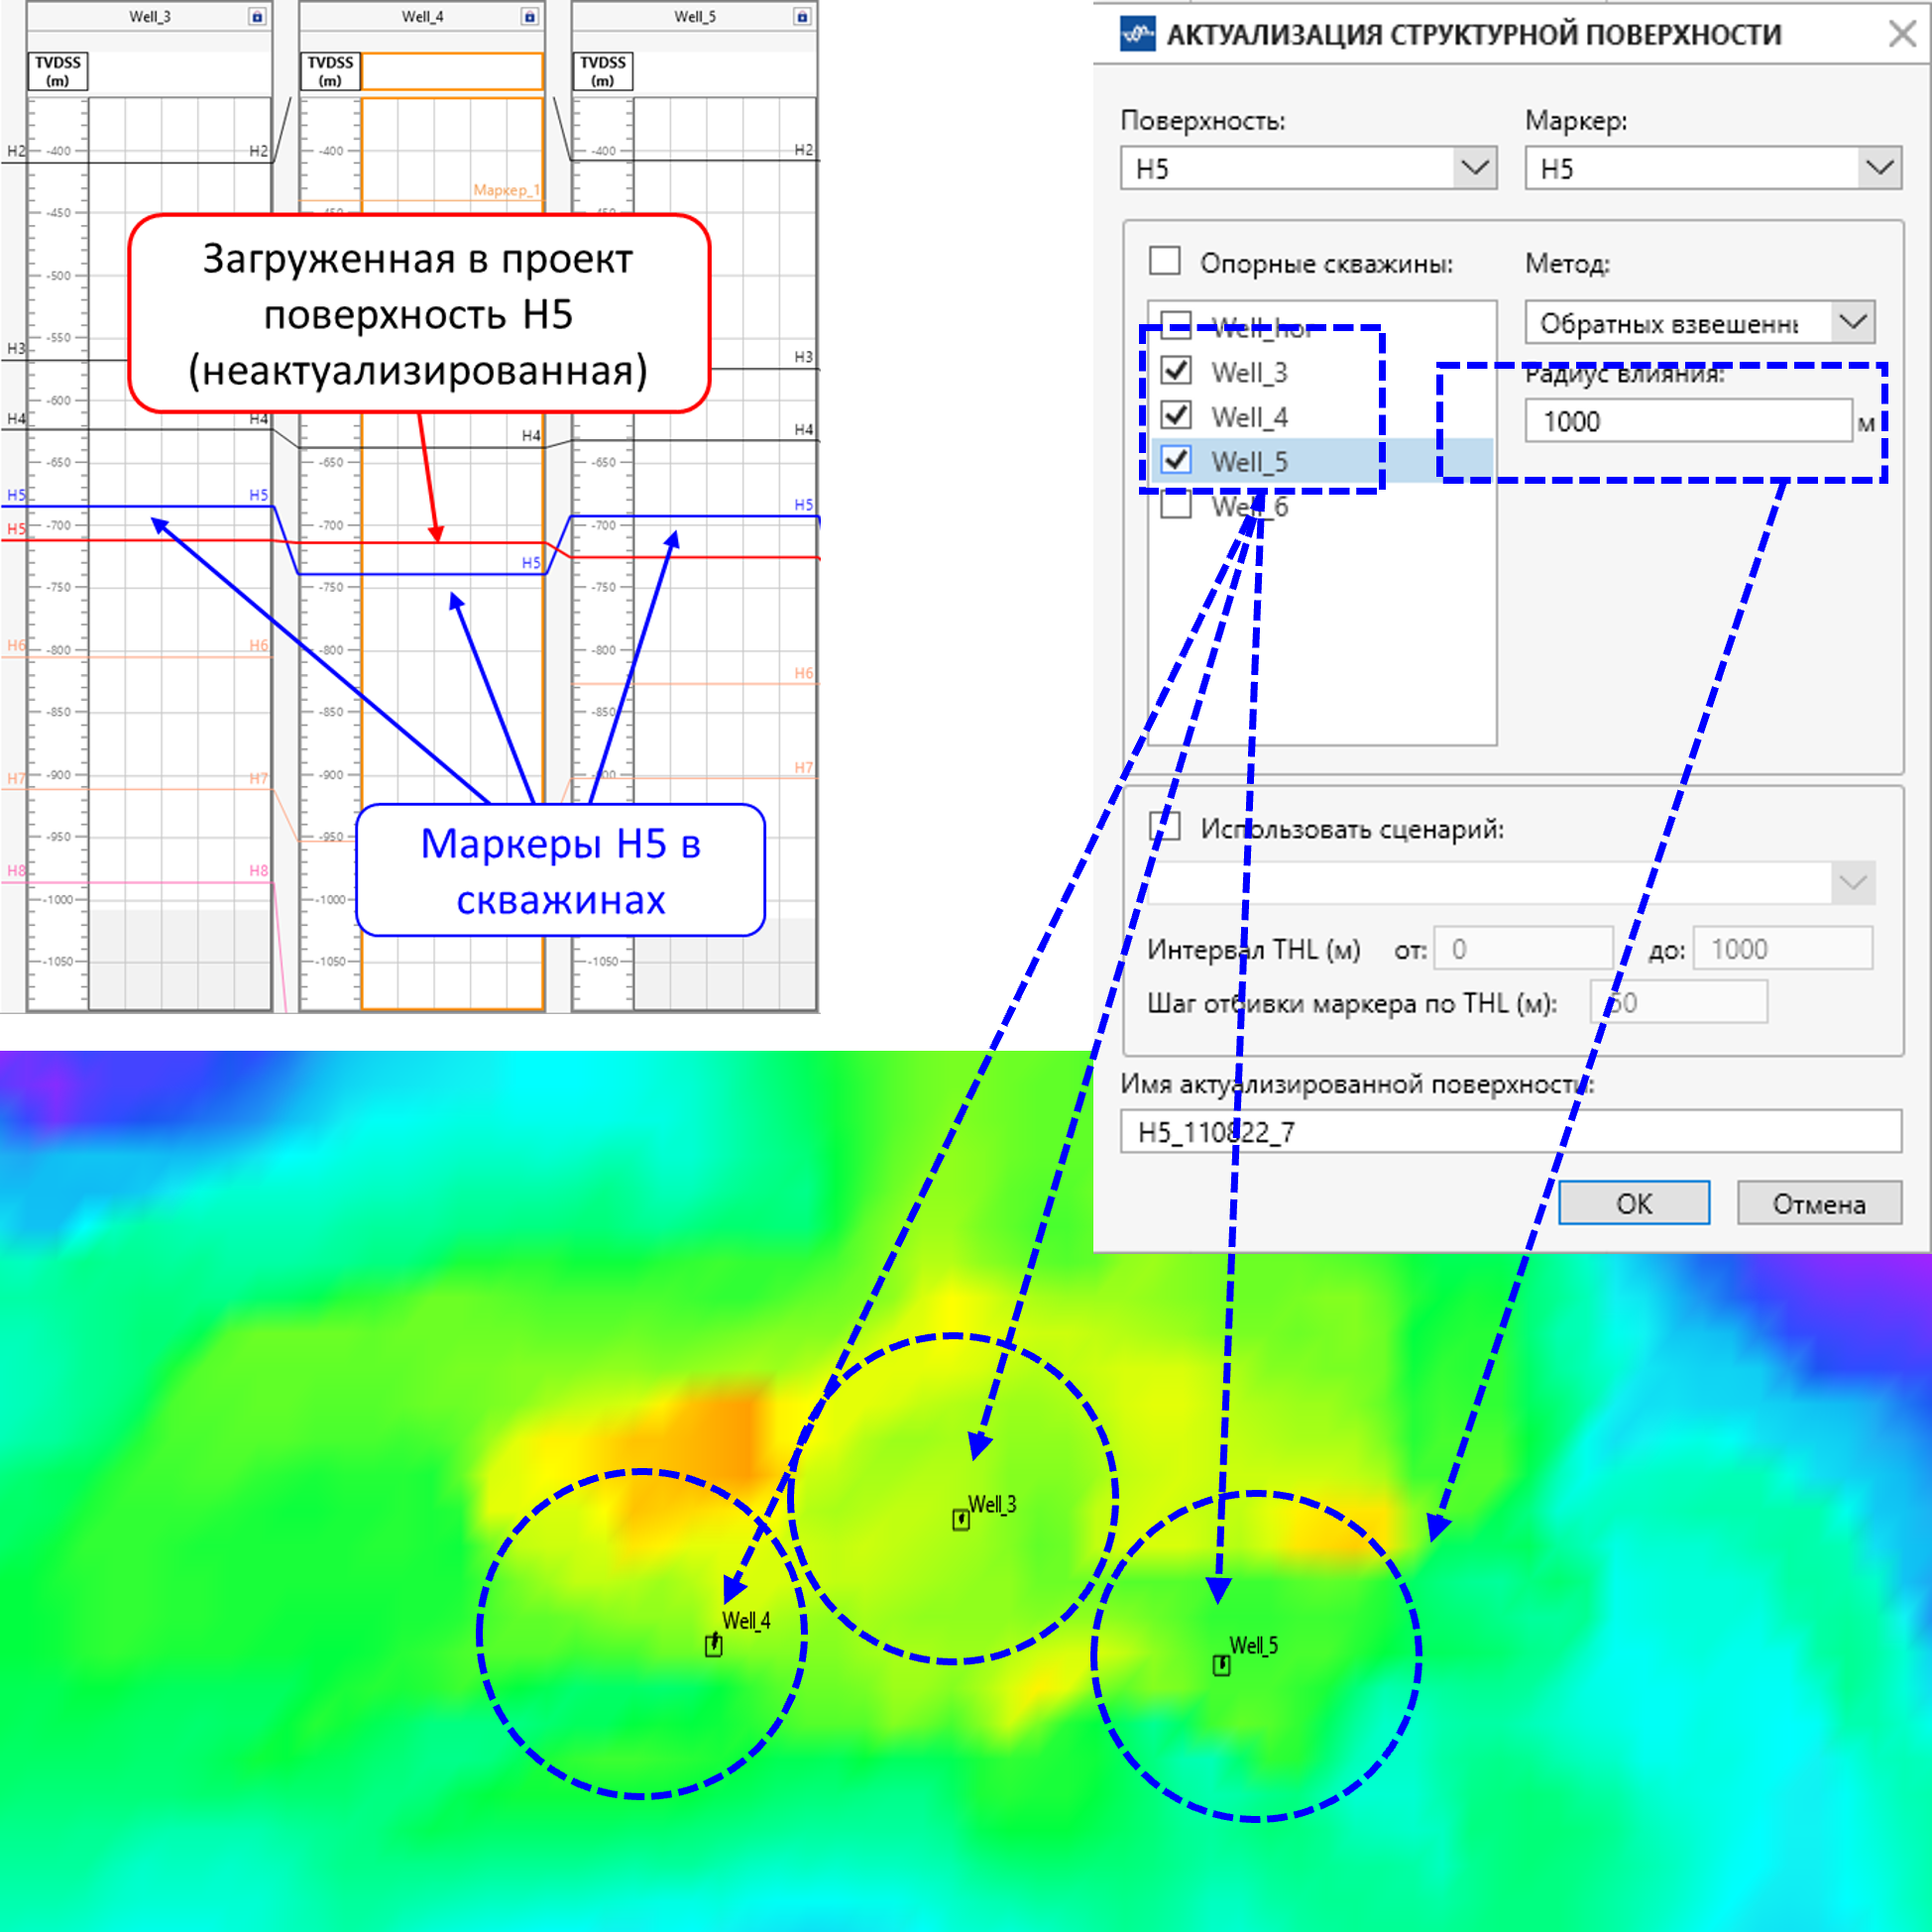Click the THL interval 'от' field
This screenshot has width=1932, height=1932.
[x=1524, y=948]
